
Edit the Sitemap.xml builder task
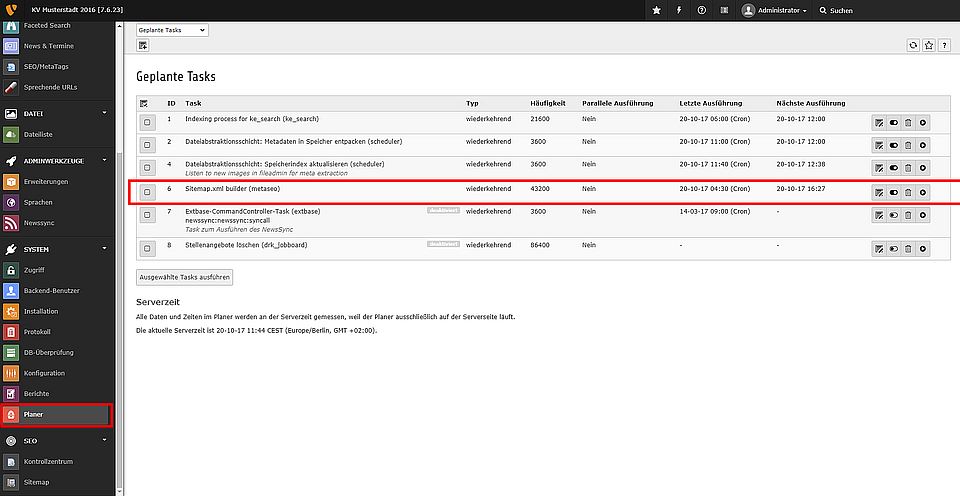pyautogui.click(x=879, y=191)
